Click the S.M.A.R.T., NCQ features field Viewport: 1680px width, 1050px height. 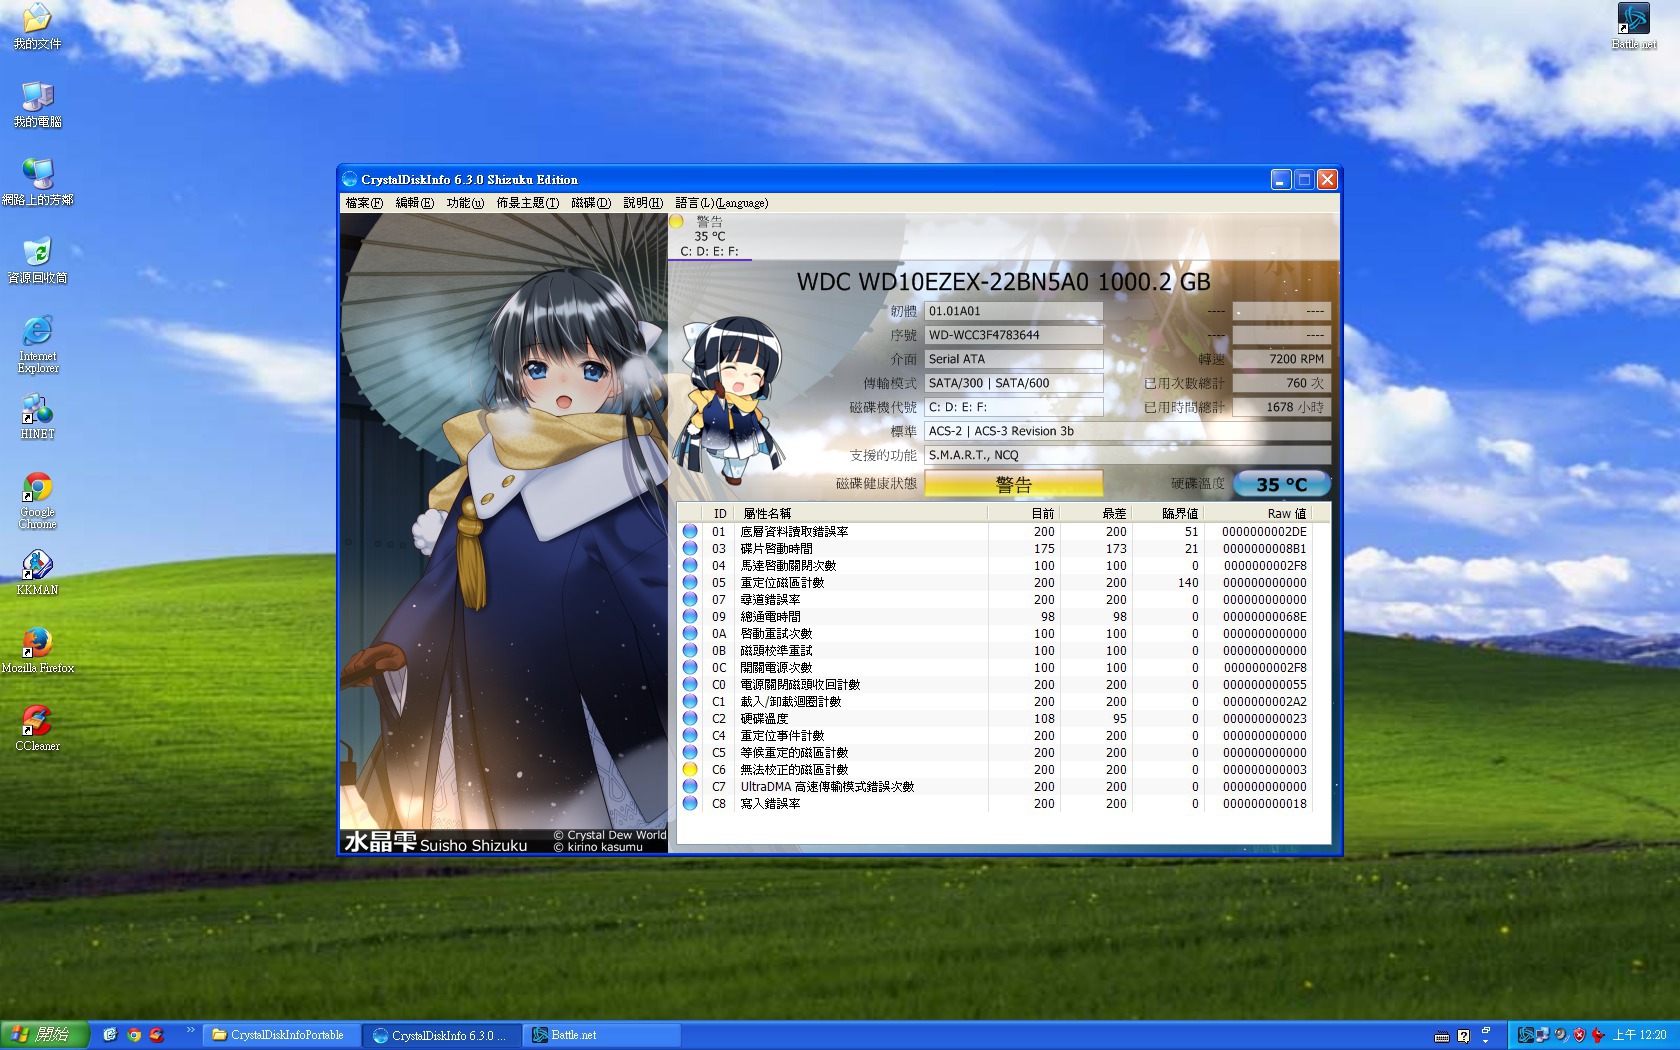[1128, 455]
